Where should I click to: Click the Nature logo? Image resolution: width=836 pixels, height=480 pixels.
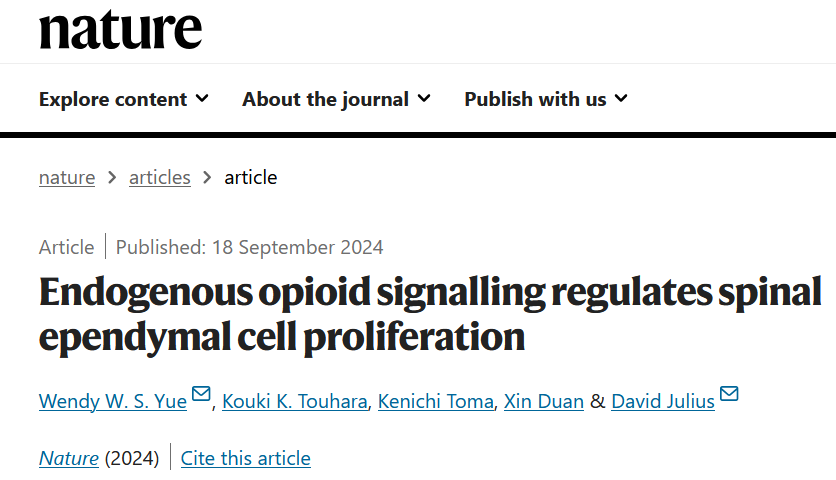pyautogui.click(x=120, y=29)
